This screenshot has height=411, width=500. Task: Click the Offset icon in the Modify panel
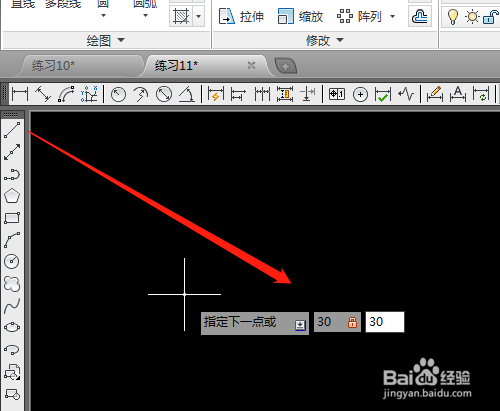point(420,16)
